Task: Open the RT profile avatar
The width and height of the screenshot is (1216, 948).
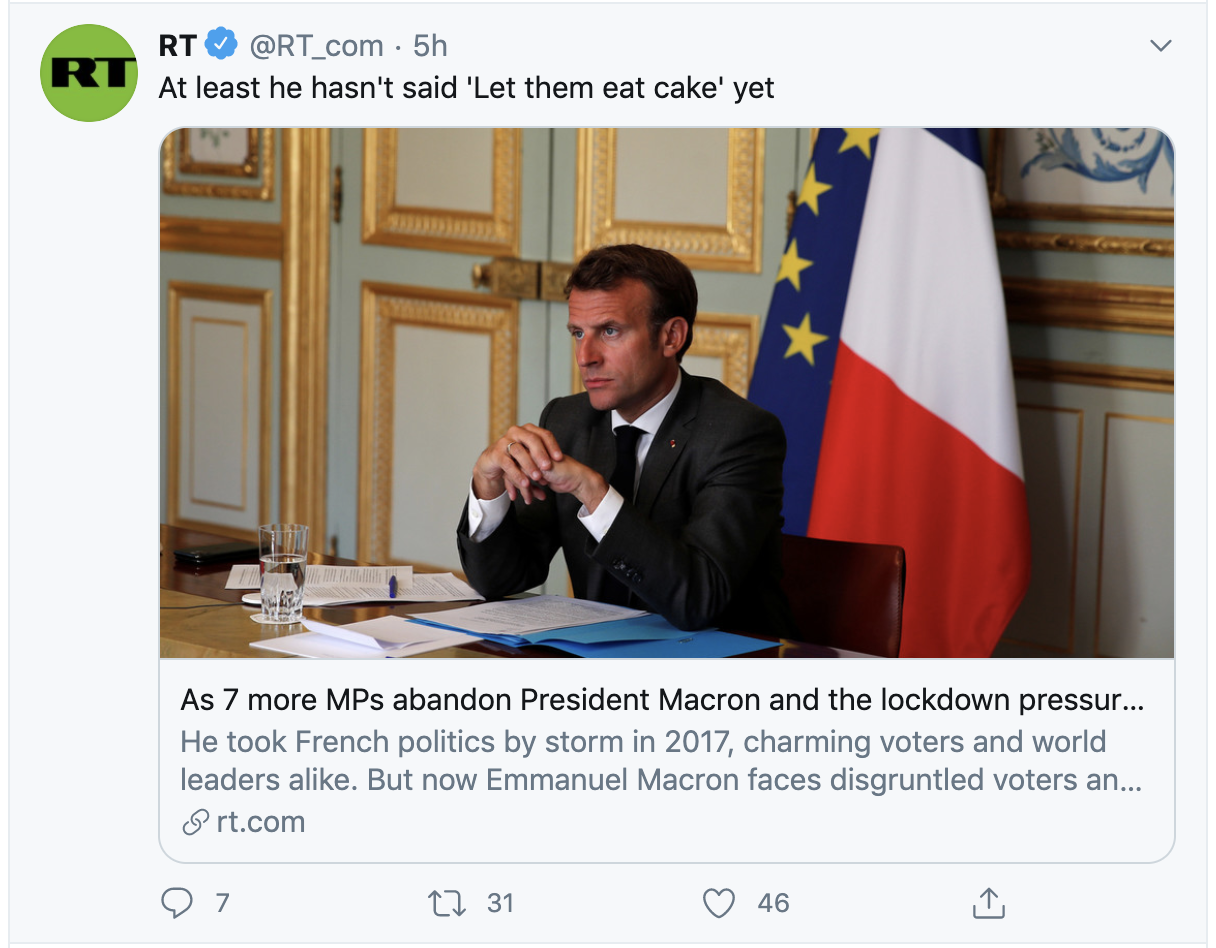Action: 88,73
